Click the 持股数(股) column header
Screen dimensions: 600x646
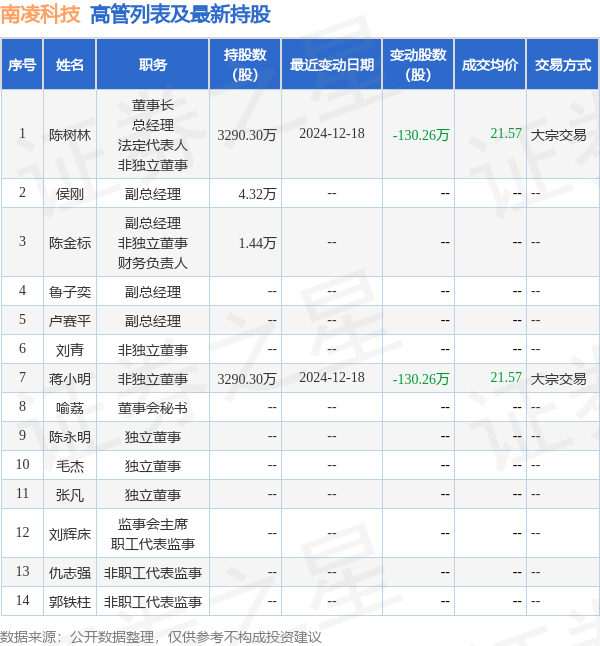[x=245, y=65]
